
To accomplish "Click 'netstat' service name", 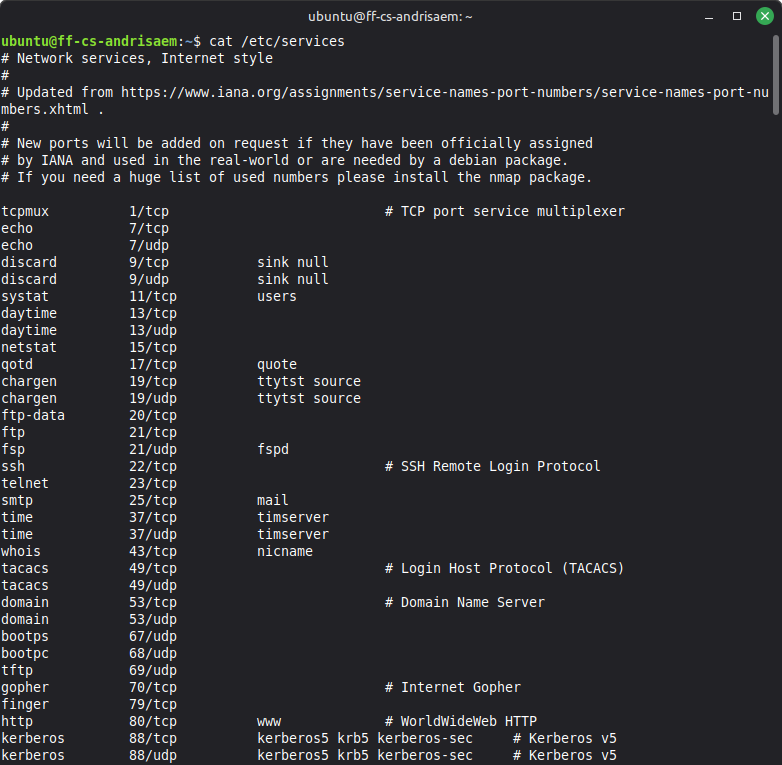I will pyautogui.click(x=29, y=347).
